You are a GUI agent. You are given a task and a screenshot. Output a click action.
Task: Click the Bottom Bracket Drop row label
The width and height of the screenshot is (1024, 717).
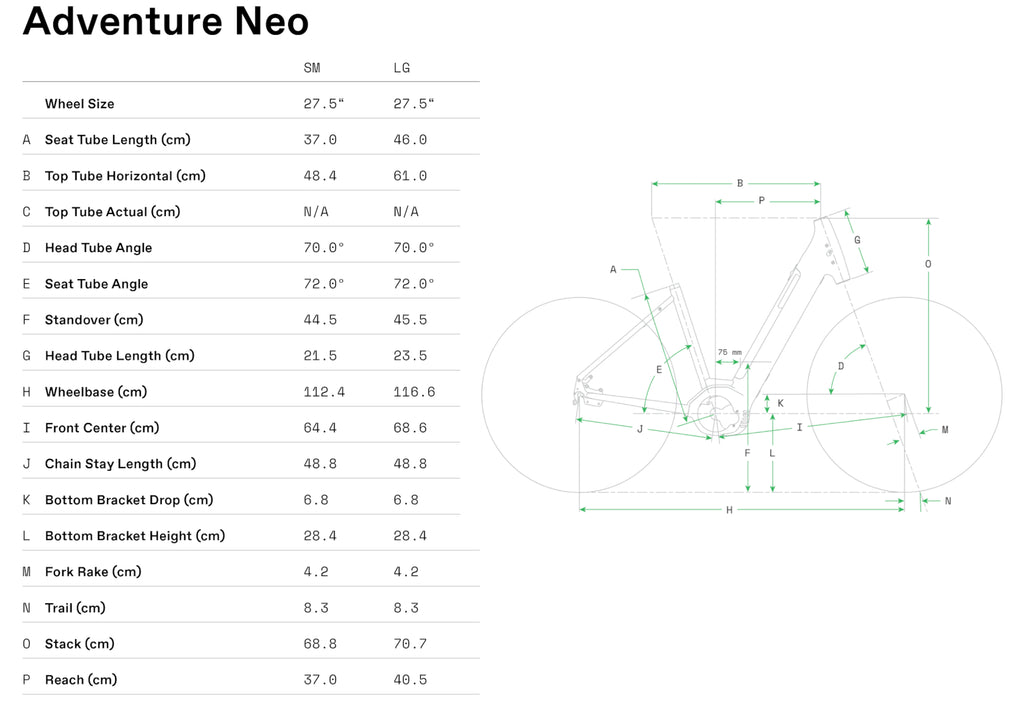click(x=129, y=500)
